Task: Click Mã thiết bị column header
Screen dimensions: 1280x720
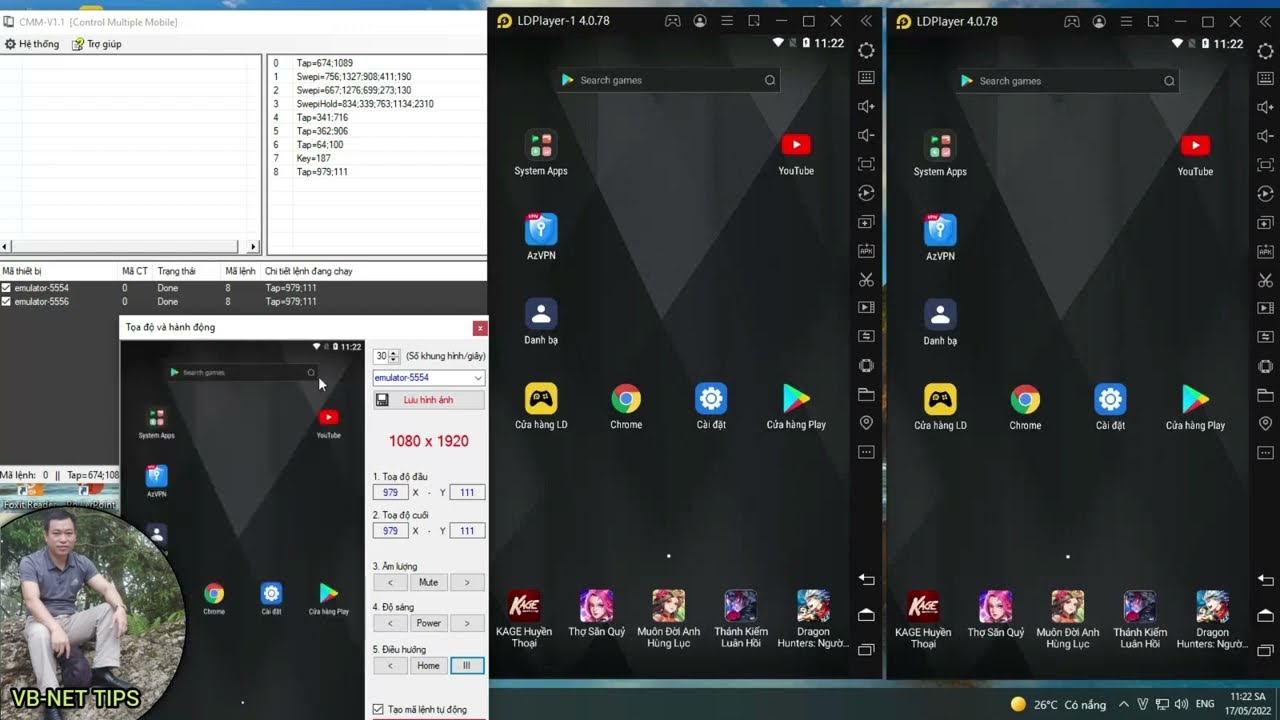Action: (x=60, y=271)
